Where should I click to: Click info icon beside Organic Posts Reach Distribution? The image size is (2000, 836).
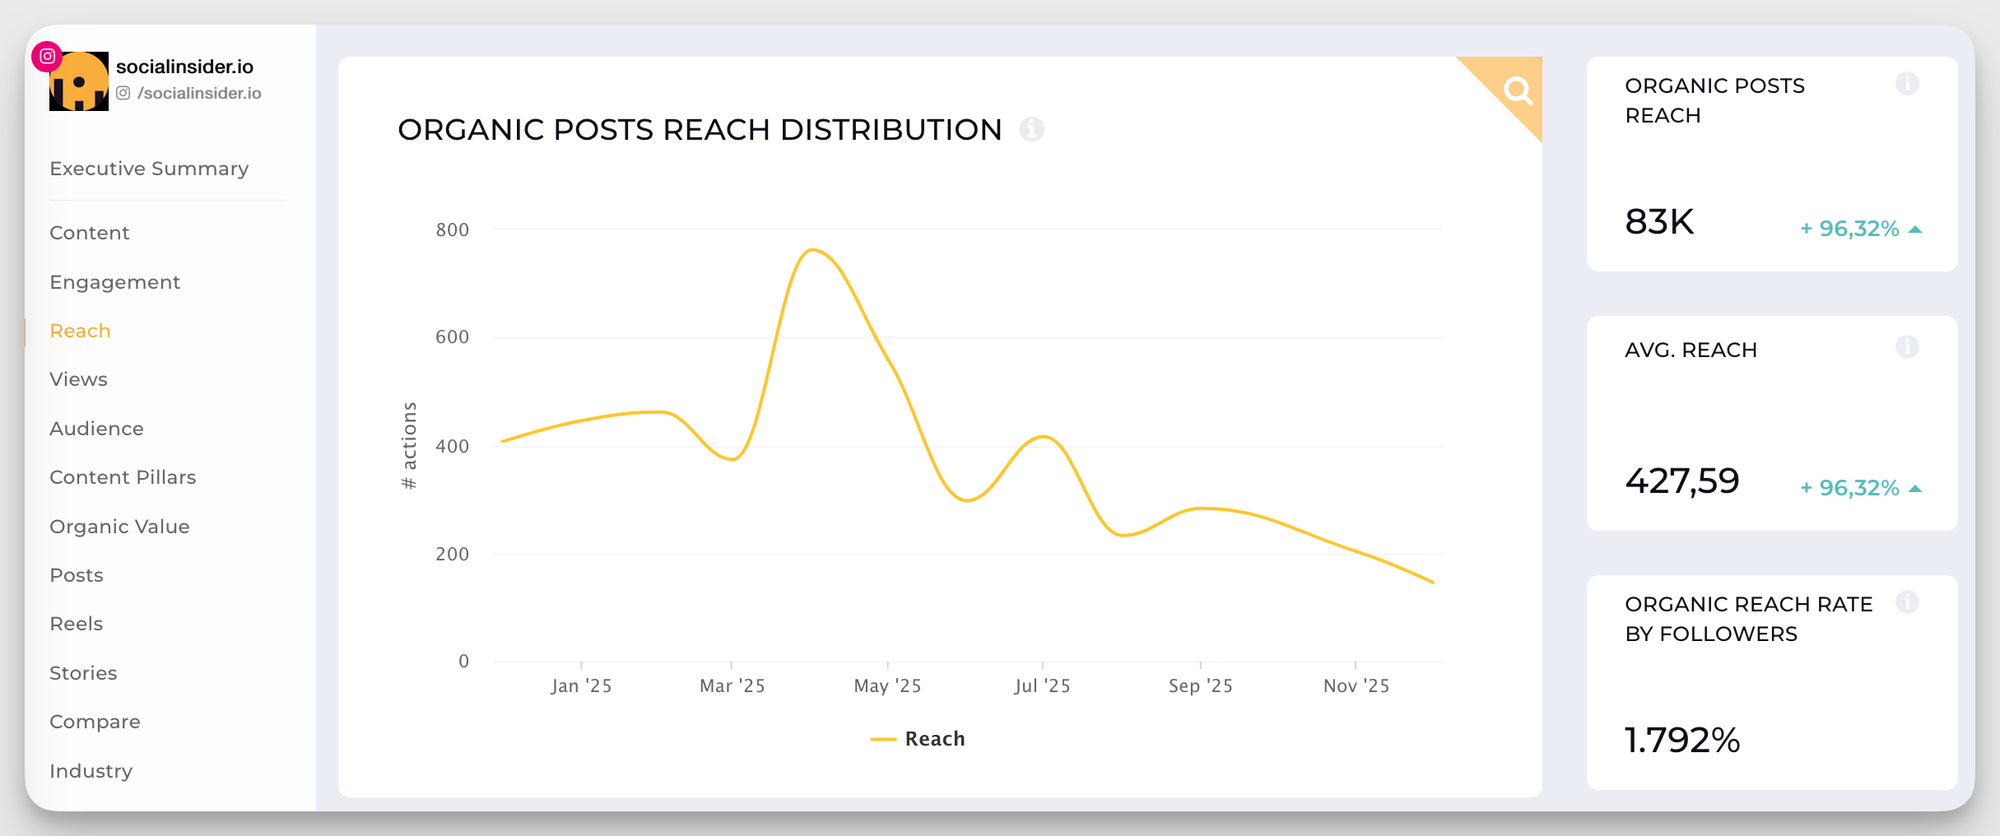1031,129
